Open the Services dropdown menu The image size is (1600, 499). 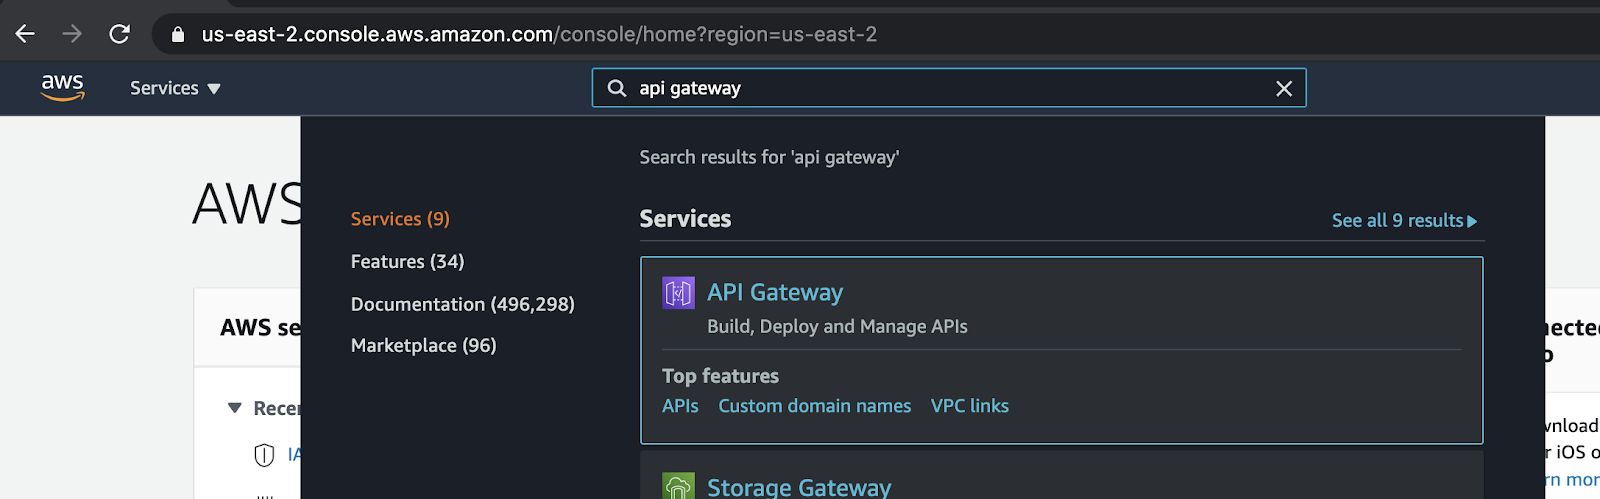pyautogui.click(x=175, y=88)
